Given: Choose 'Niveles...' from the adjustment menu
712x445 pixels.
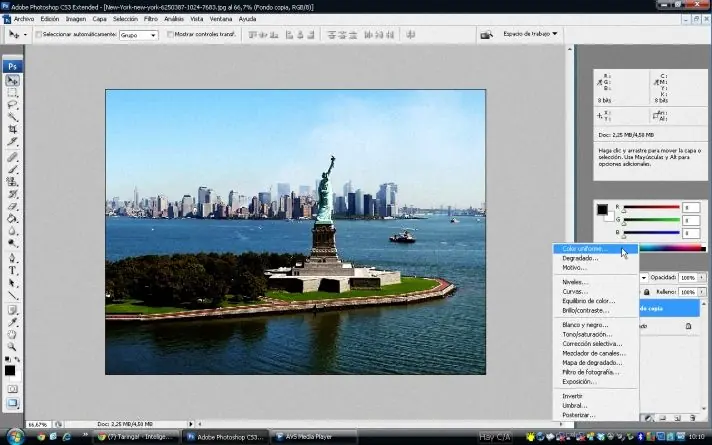Looking at the screenshot, I should [574, 282].
